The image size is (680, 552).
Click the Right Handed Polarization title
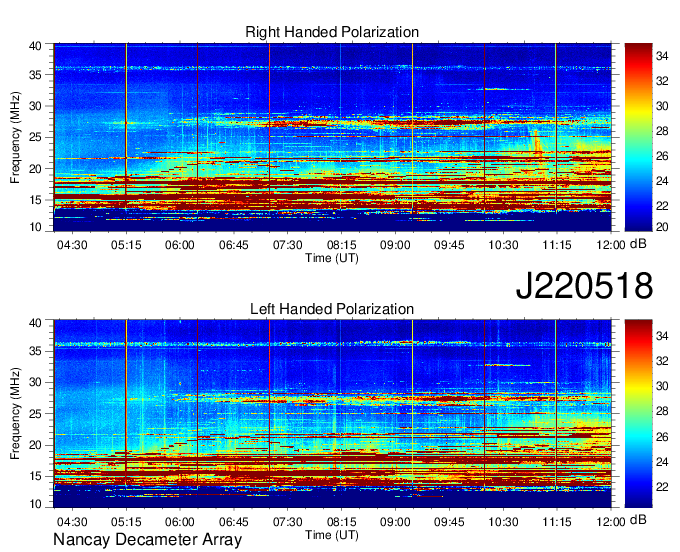point(332,32)
